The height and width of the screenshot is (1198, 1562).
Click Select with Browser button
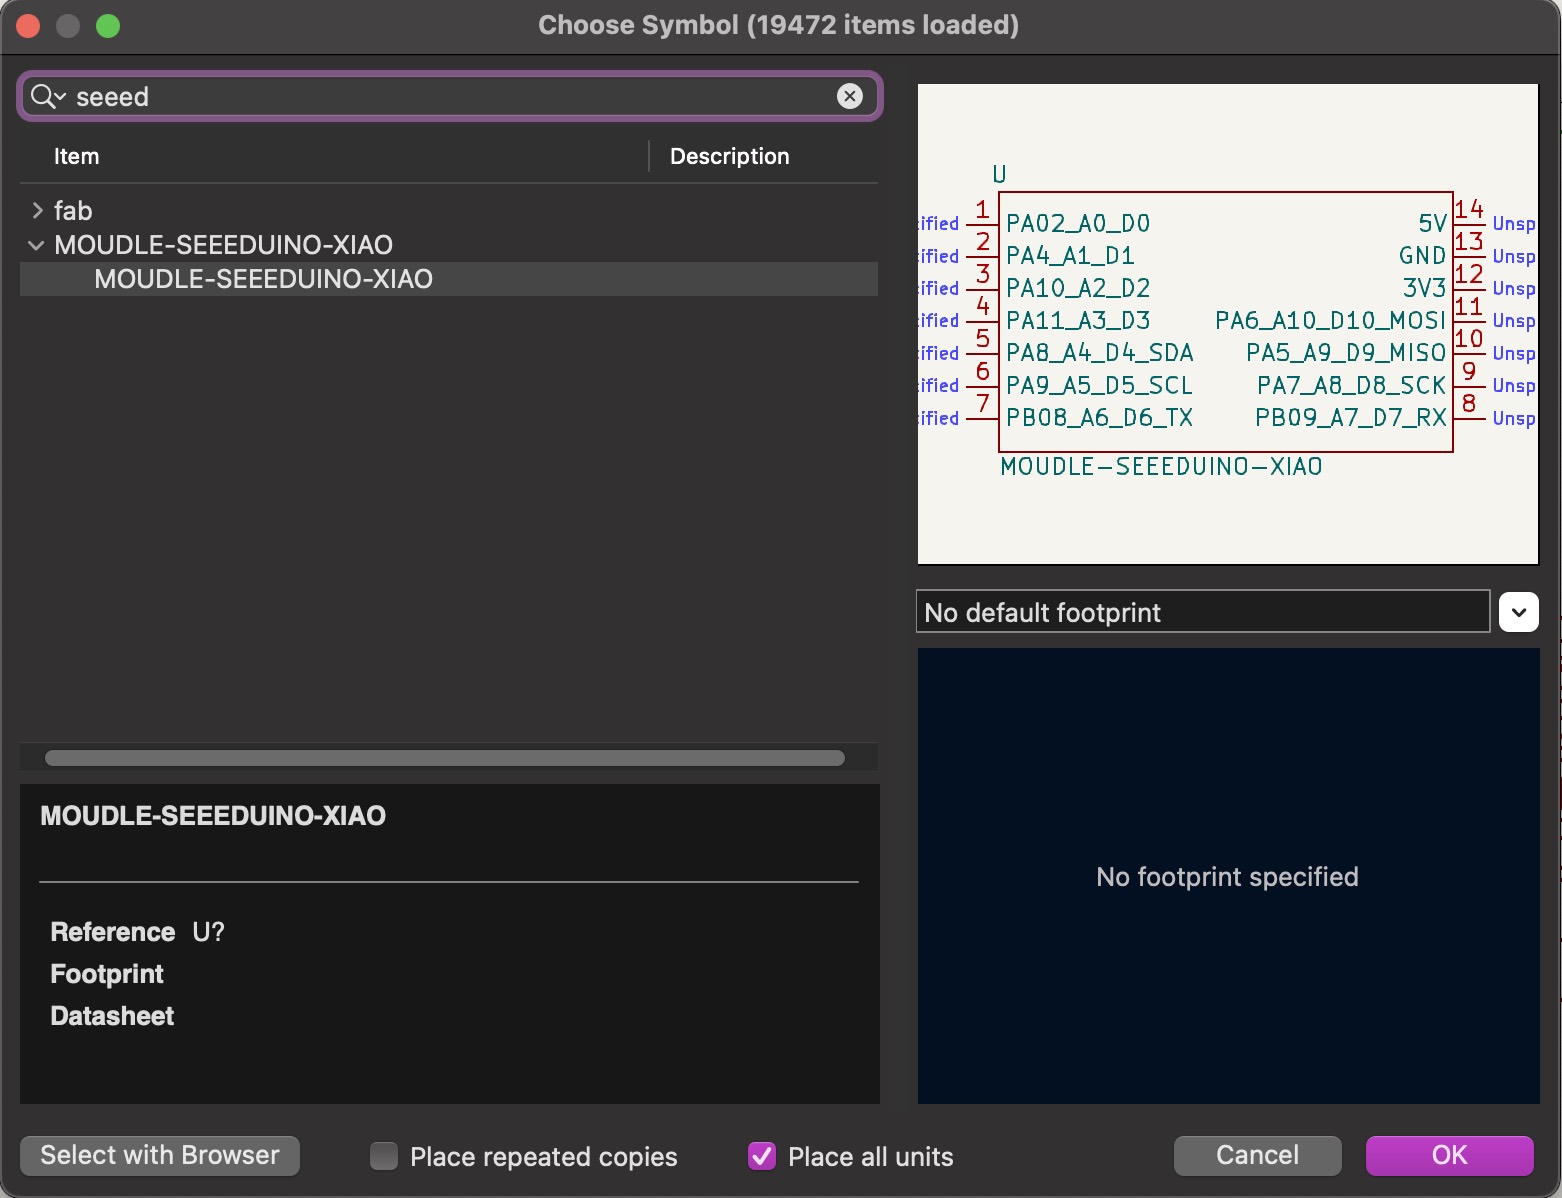pyautogui.click(x=160, y=1155)
